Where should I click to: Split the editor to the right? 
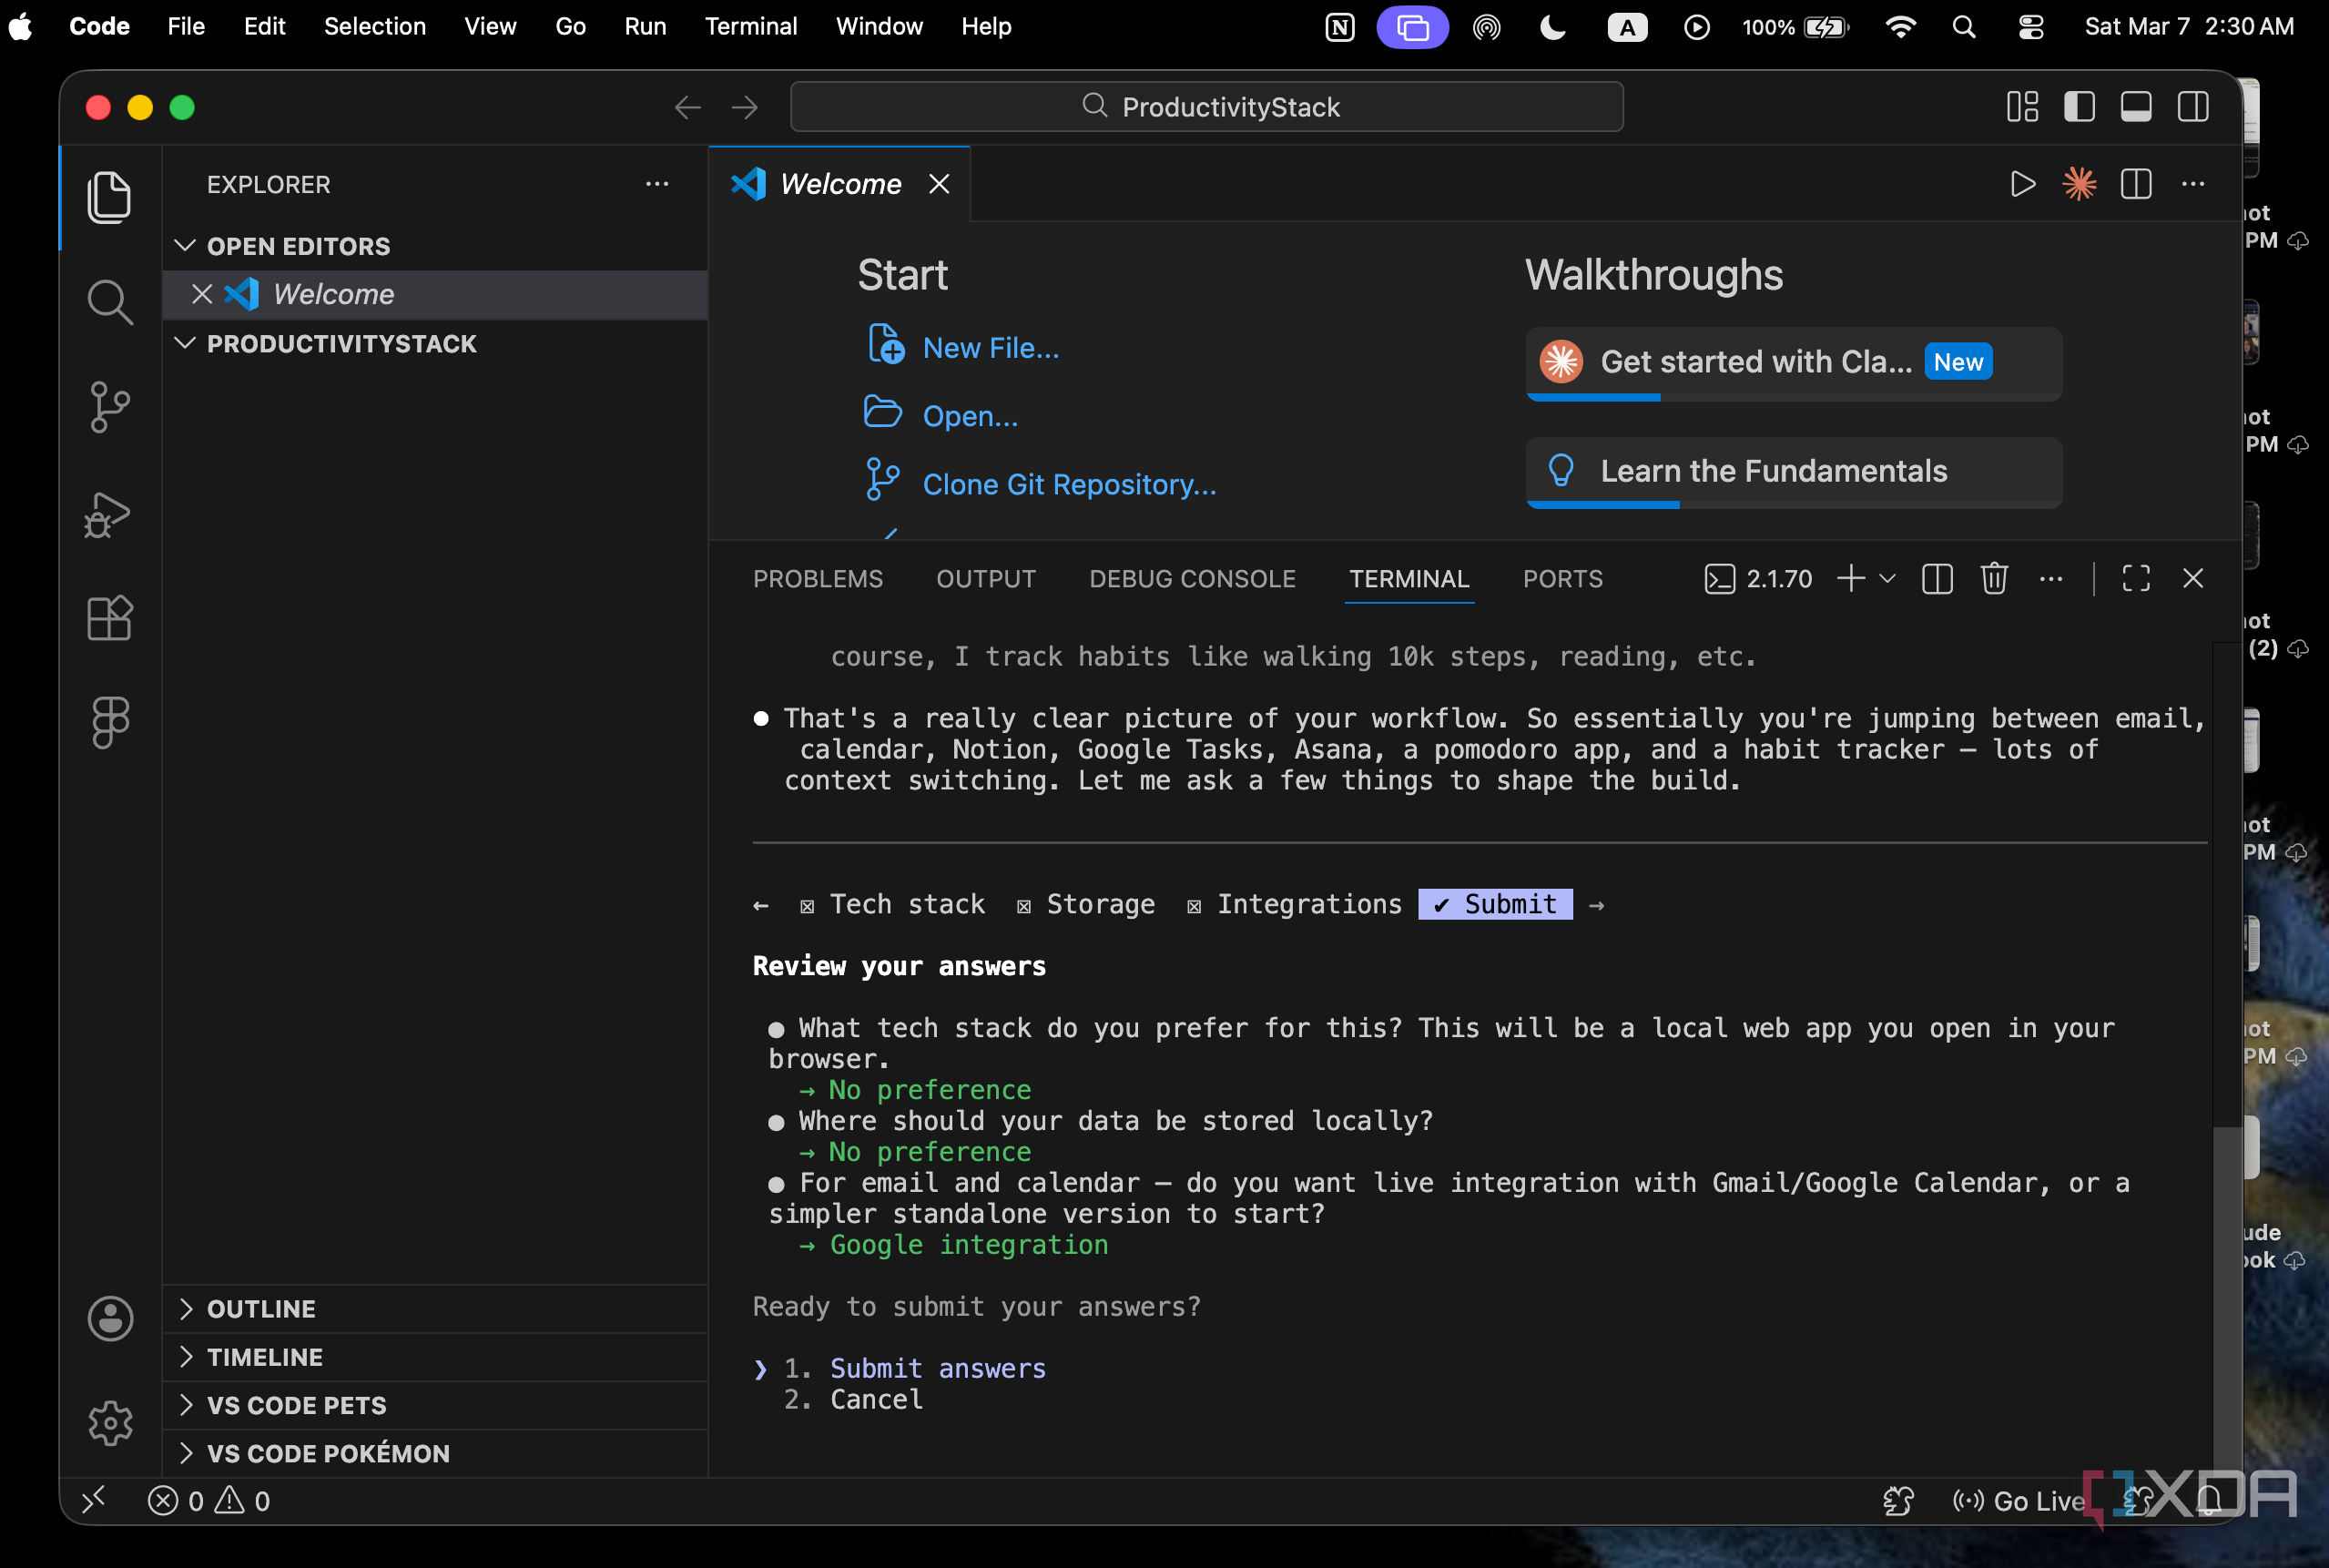[2136, 184]
